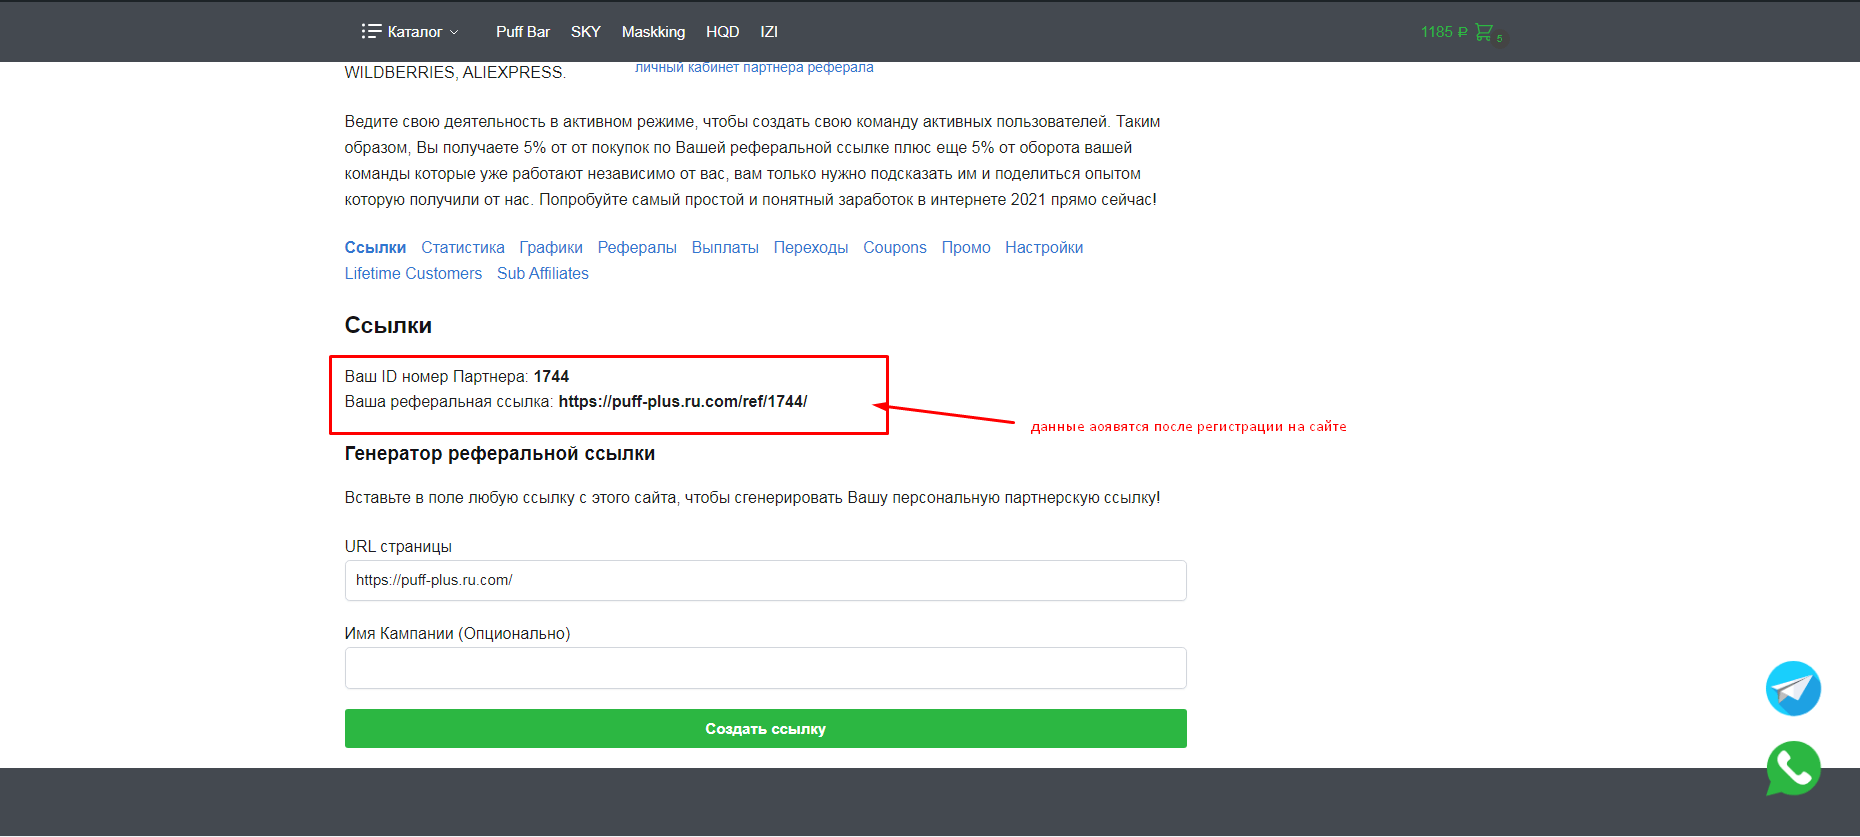Open the SKY menu item

pyautogui.click(x=585, y=32)
